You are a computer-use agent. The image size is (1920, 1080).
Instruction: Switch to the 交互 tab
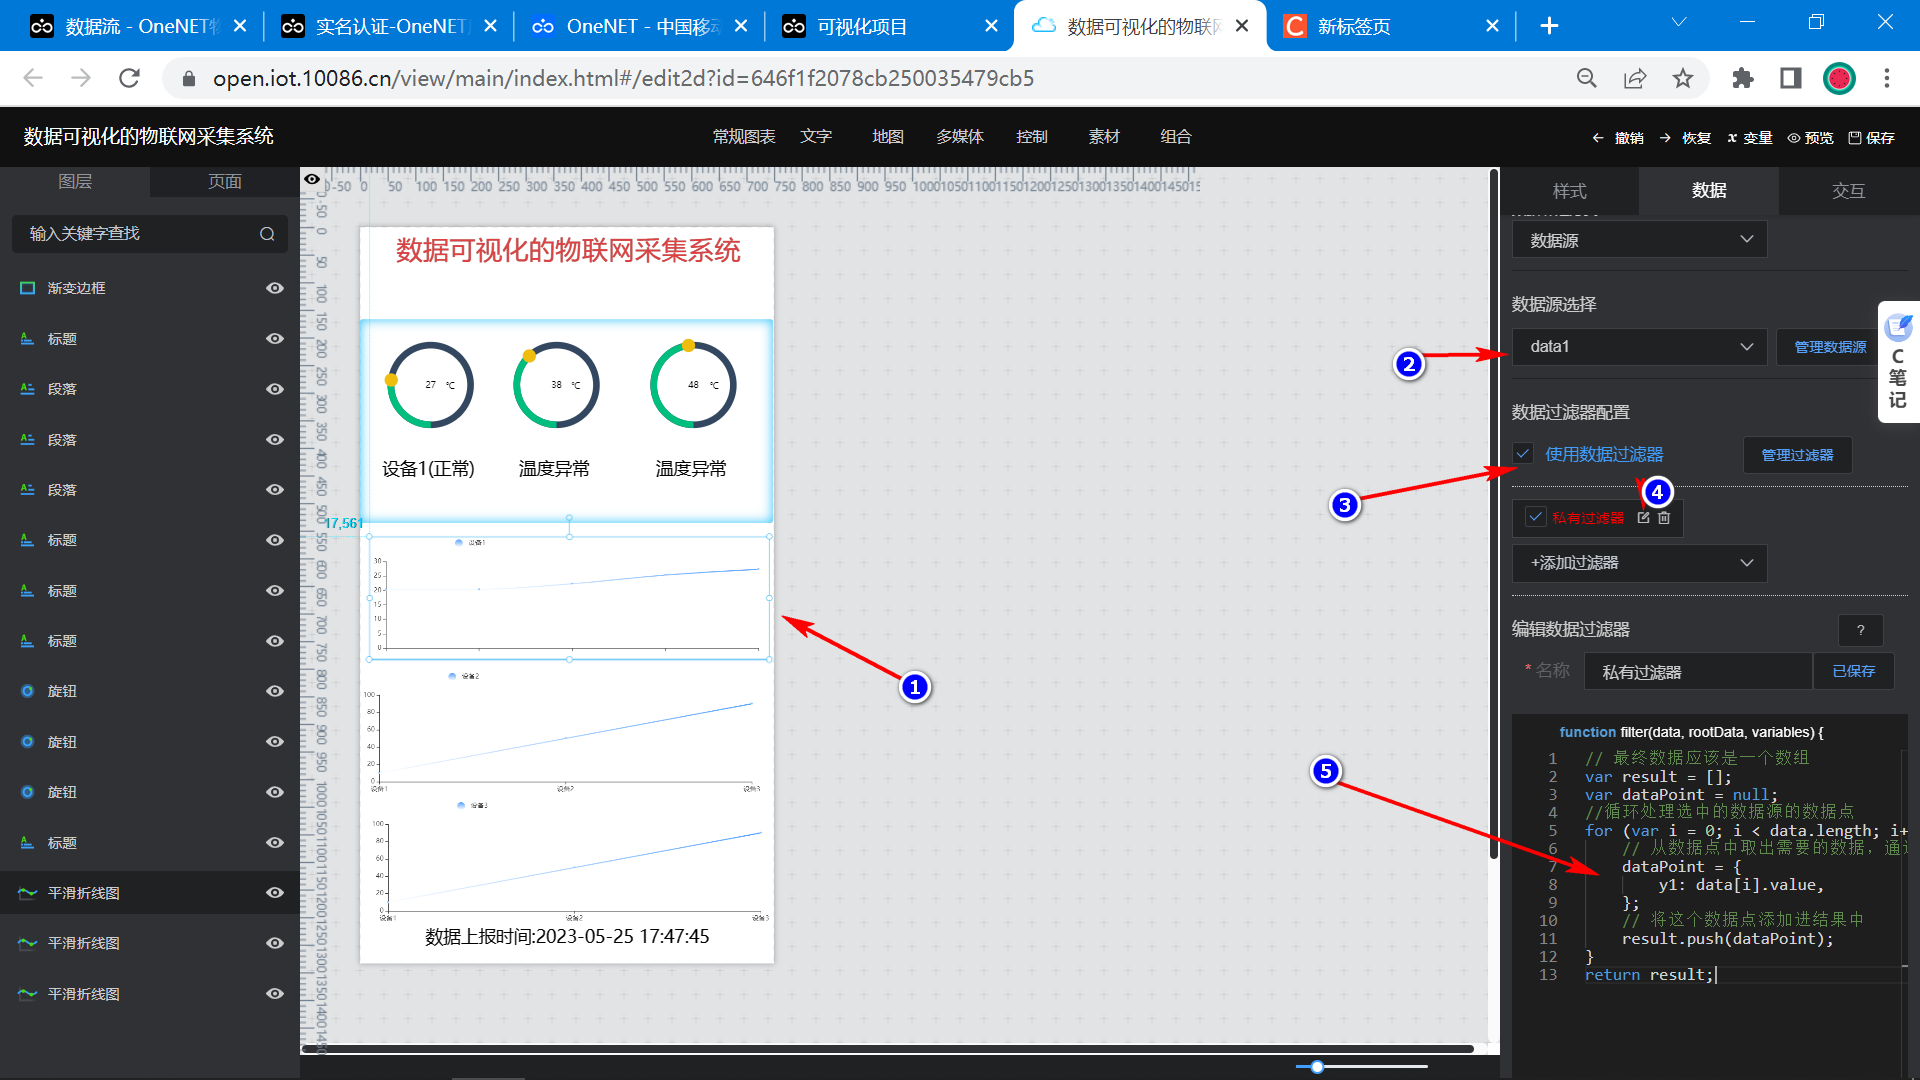pos(1848,191)
